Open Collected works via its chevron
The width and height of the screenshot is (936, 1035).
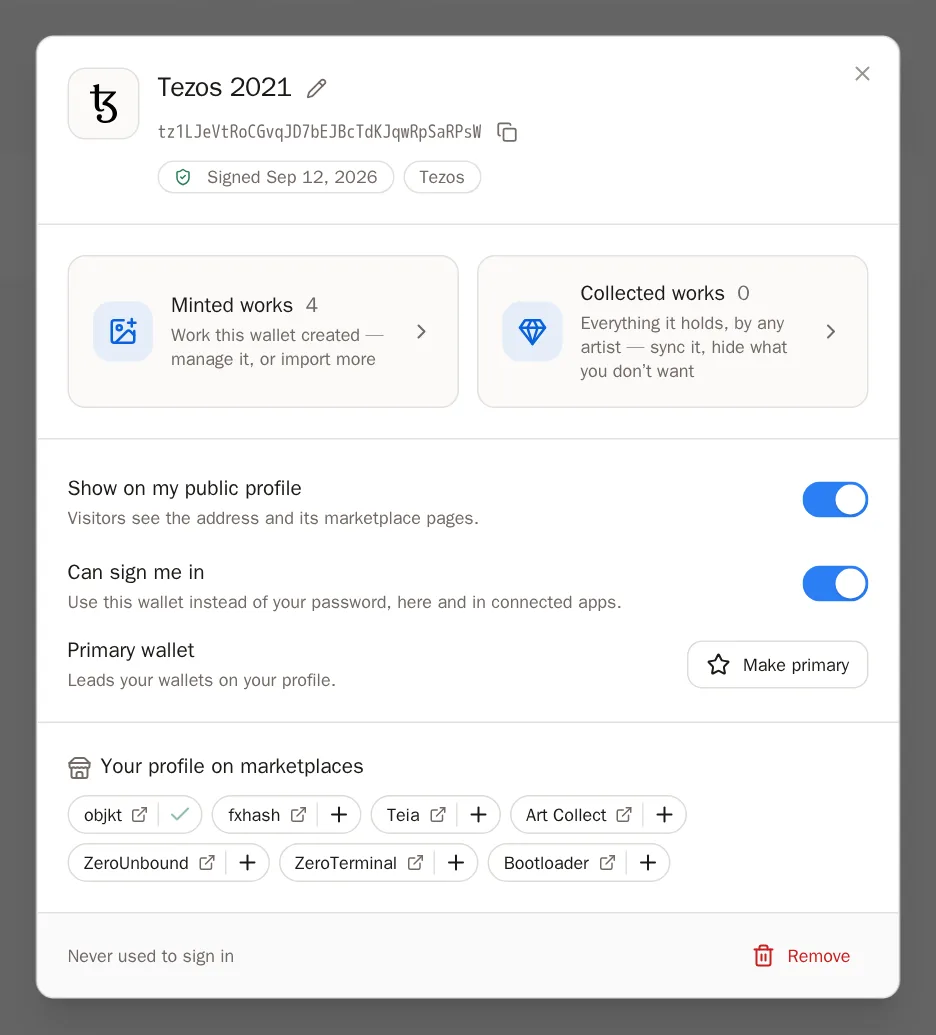(831, 331)
